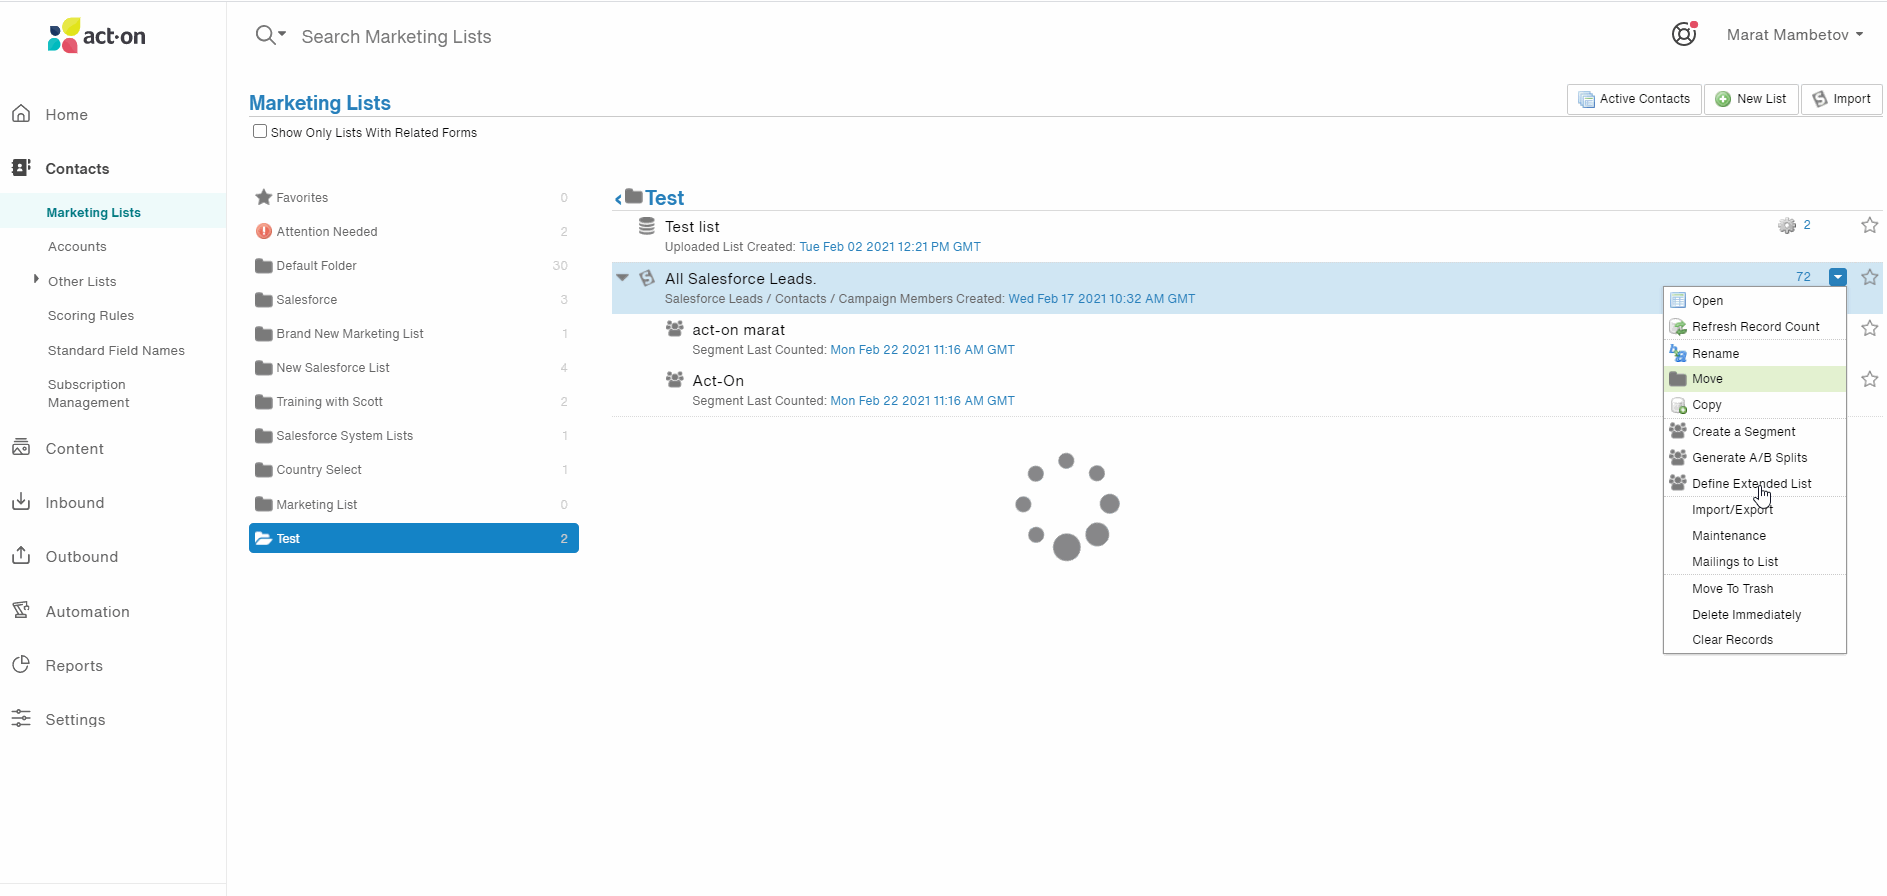Click the act-on logo
Screen dimensions: 1887x896
(x=97, y=36)
